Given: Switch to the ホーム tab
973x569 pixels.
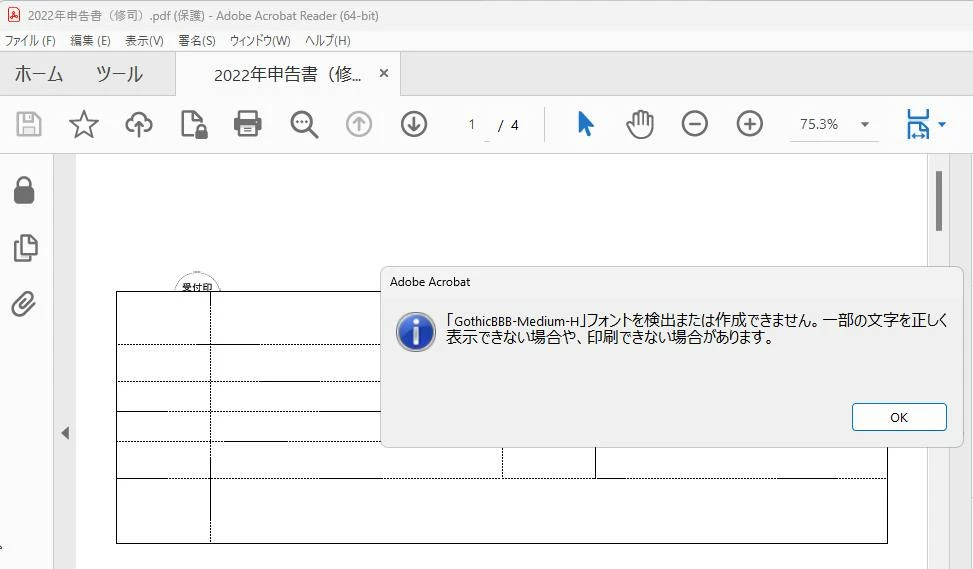Looking at the screenshot, I should pos(39,74).
